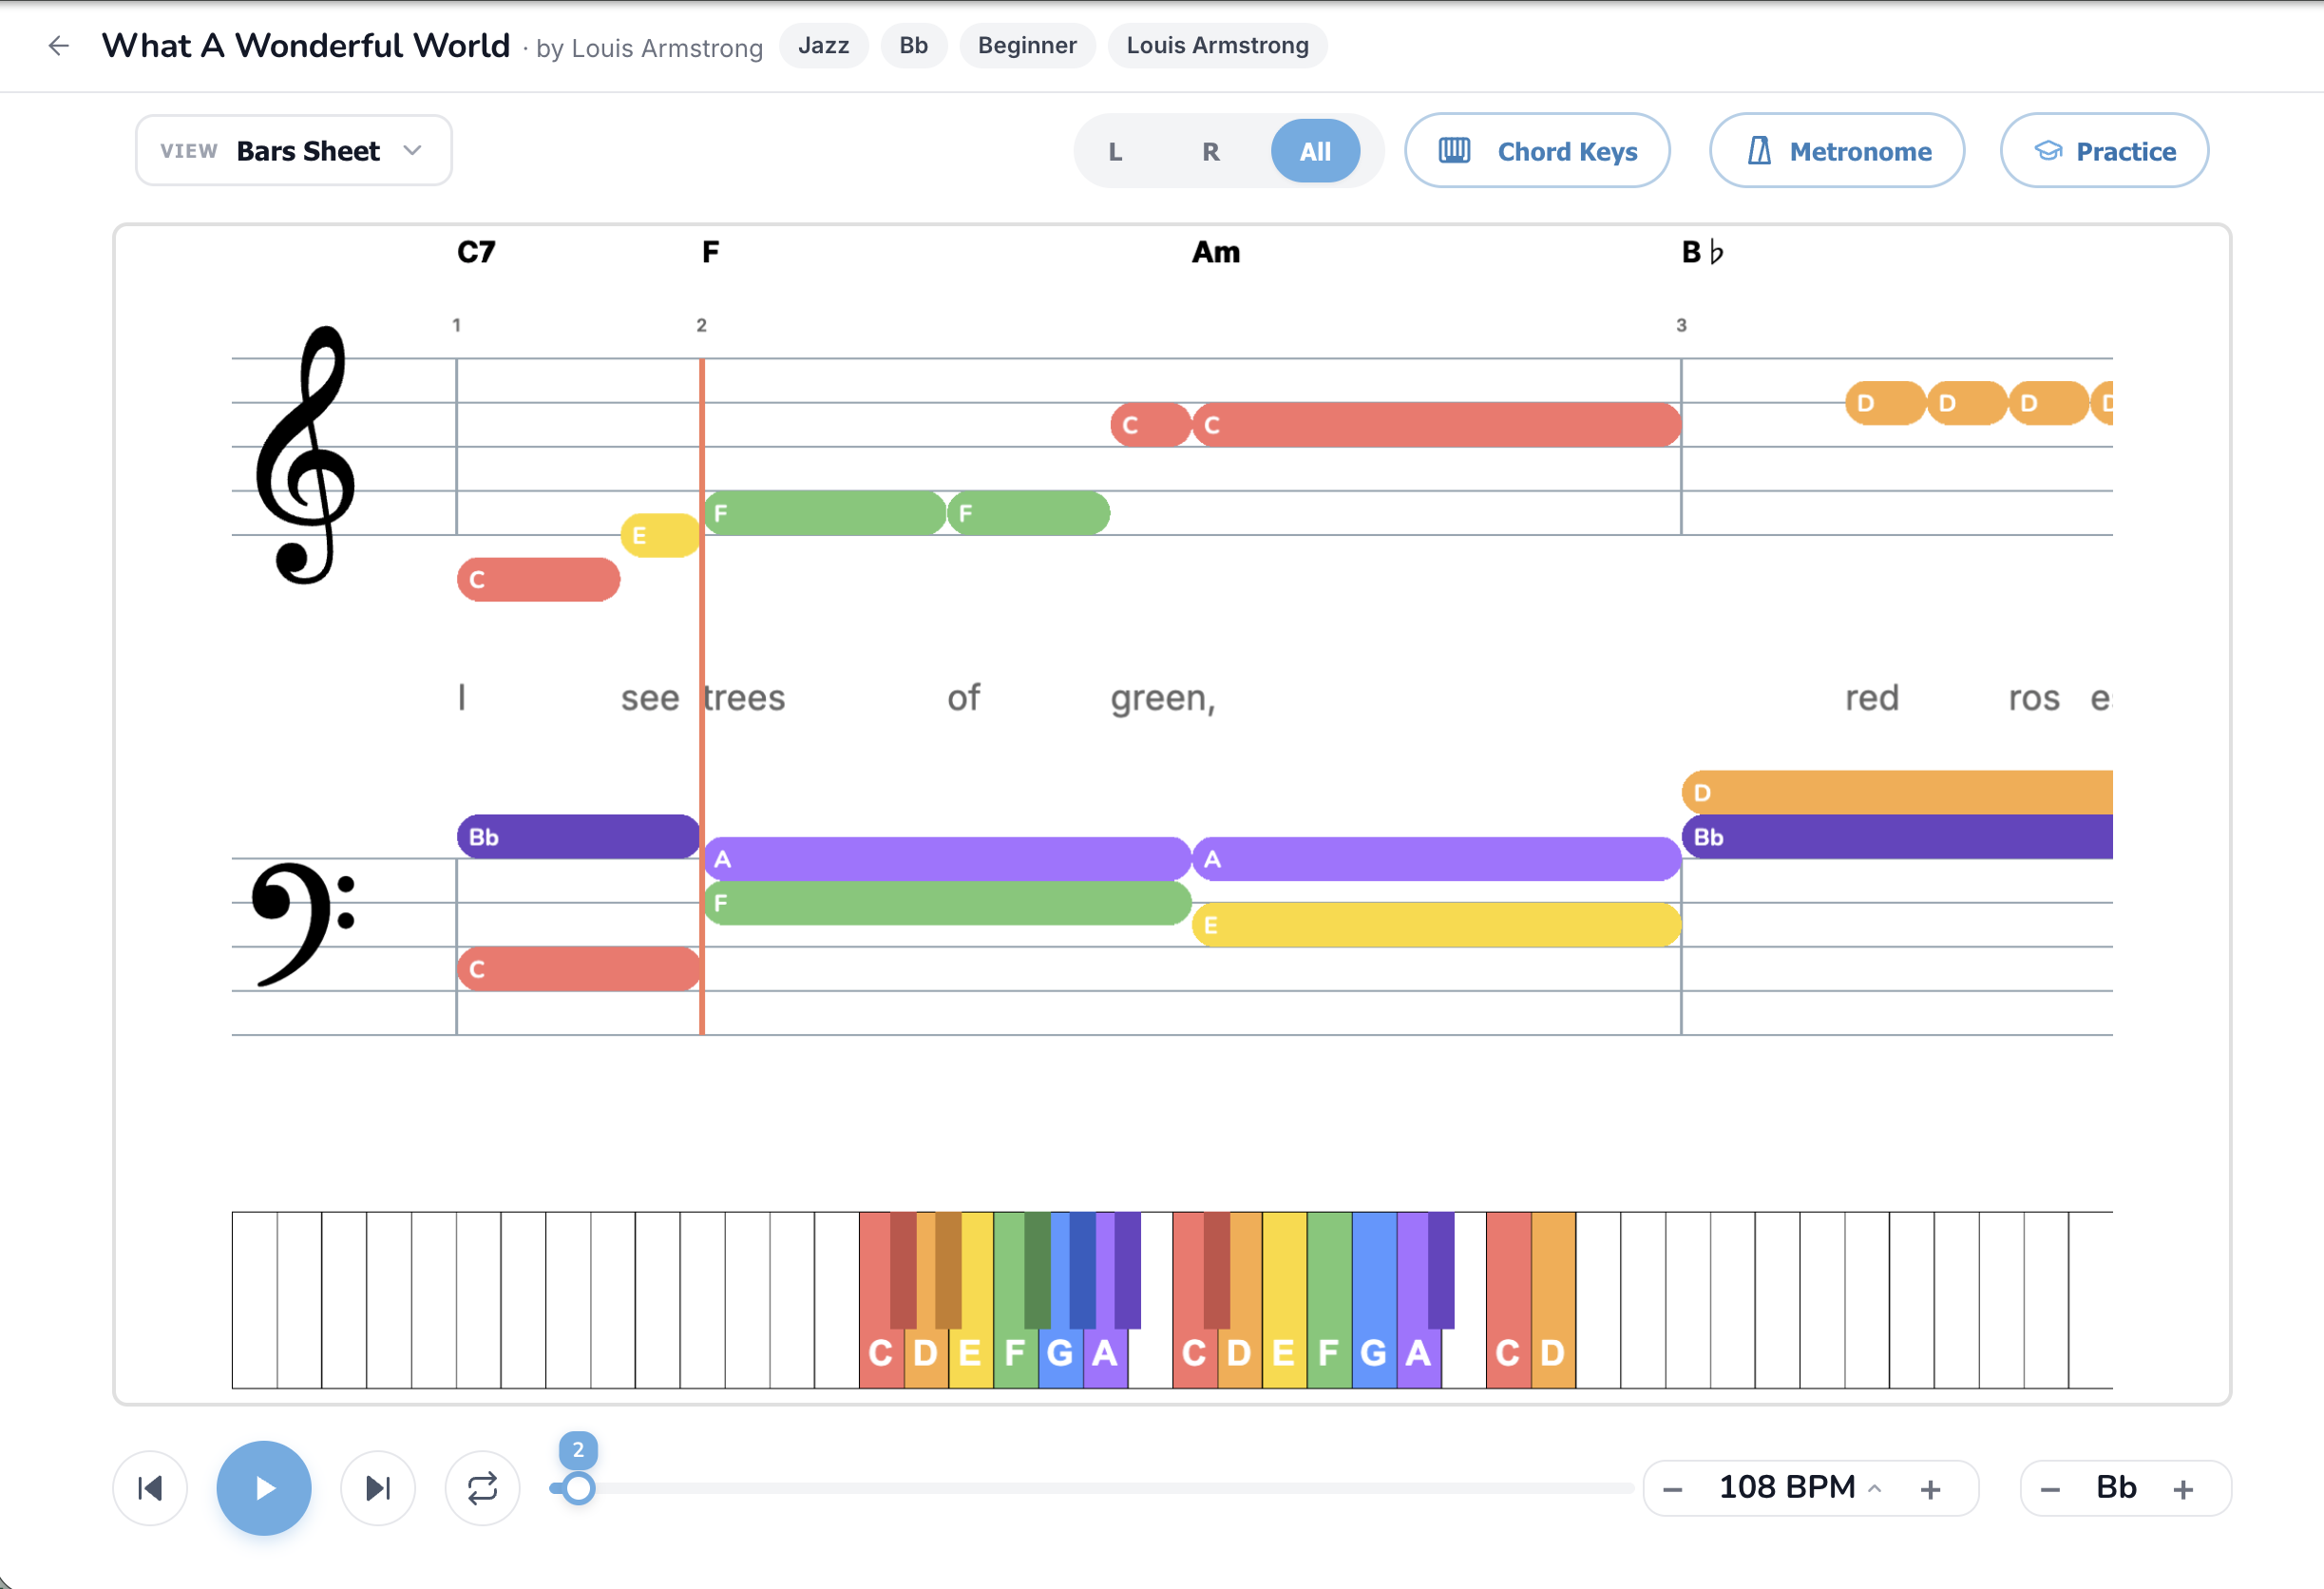The width and height of the screenshot is (2324, 1589).
Task: Decrease BPM with the minus button
Action: coord(1673,1489)
